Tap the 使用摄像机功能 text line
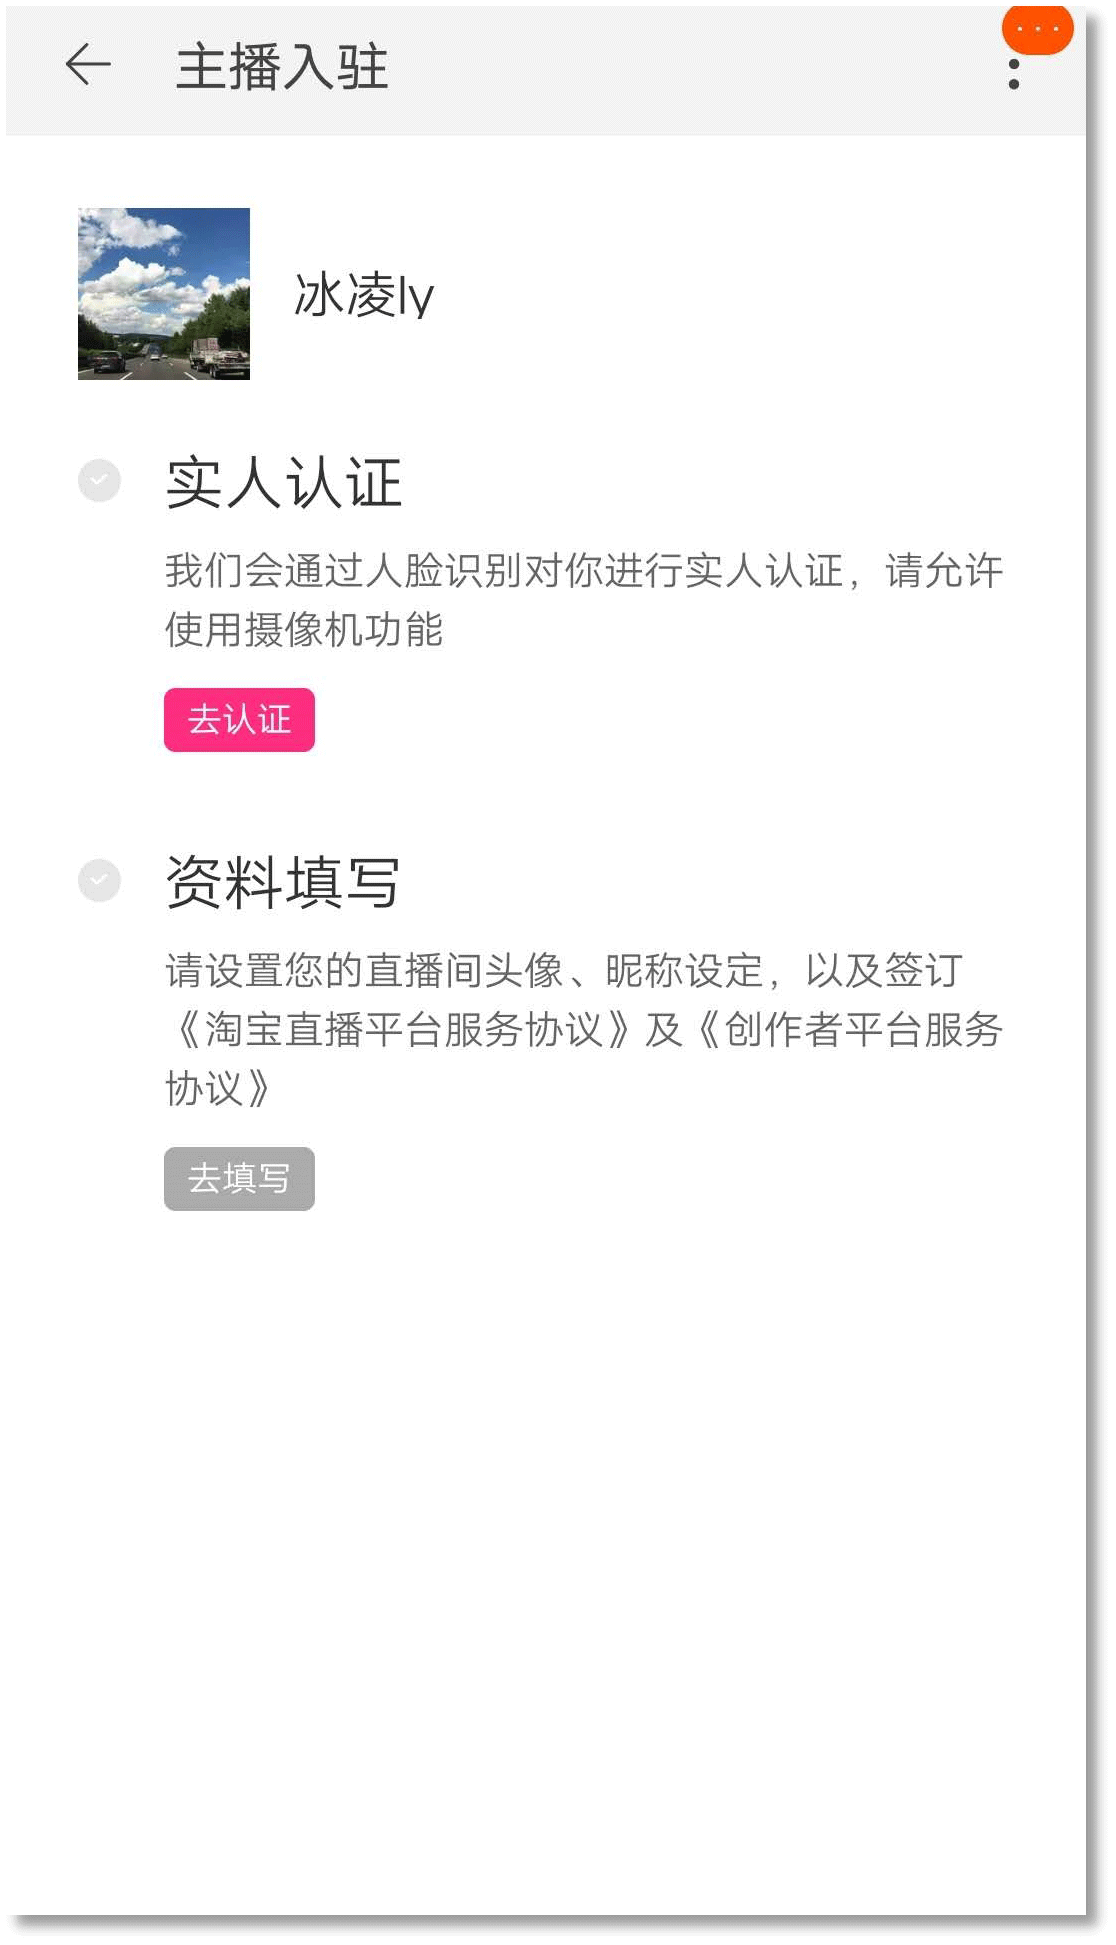 pyautogui.click(x=304, y=630)
